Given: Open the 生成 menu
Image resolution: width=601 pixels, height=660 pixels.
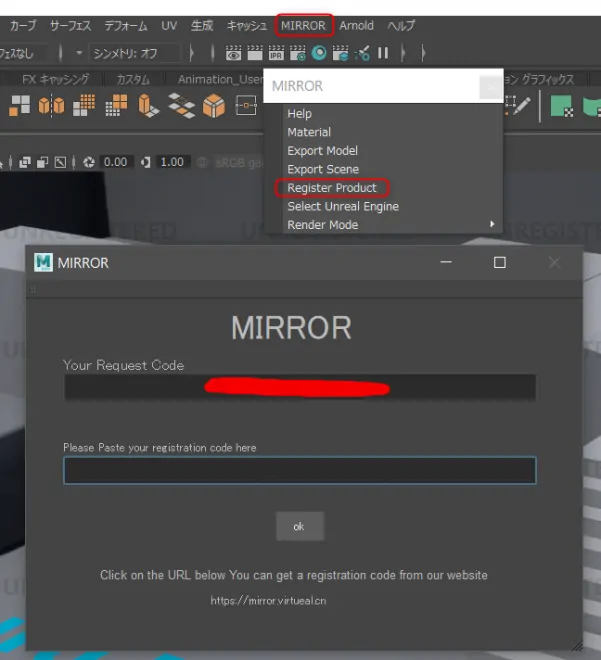Looking at the screenshot, I should pyautogui.click(x=202, y=26).
